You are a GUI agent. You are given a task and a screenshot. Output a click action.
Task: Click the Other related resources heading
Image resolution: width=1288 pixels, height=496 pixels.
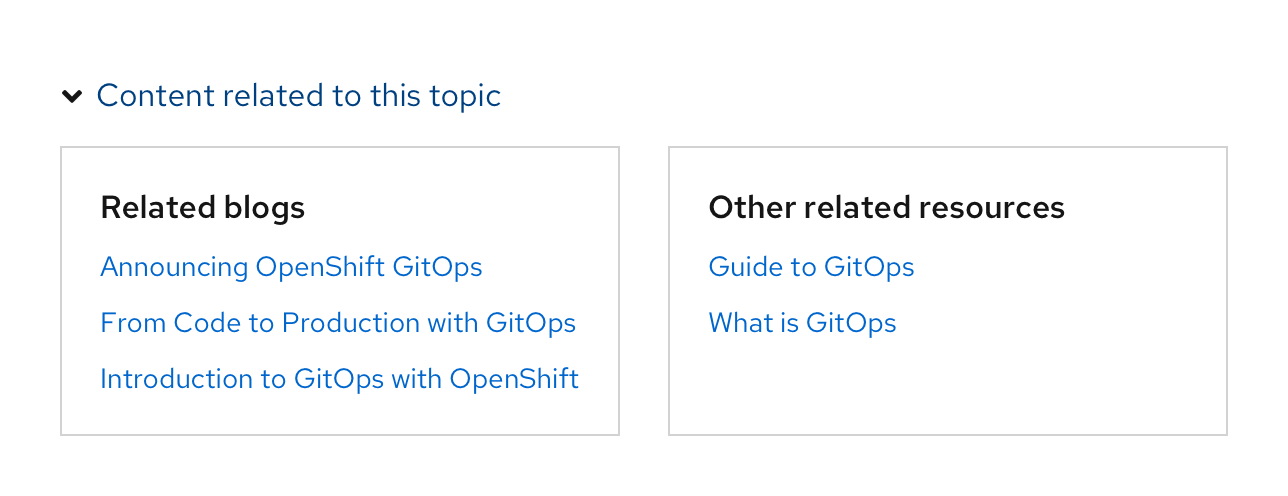click(x=886, y=208)
